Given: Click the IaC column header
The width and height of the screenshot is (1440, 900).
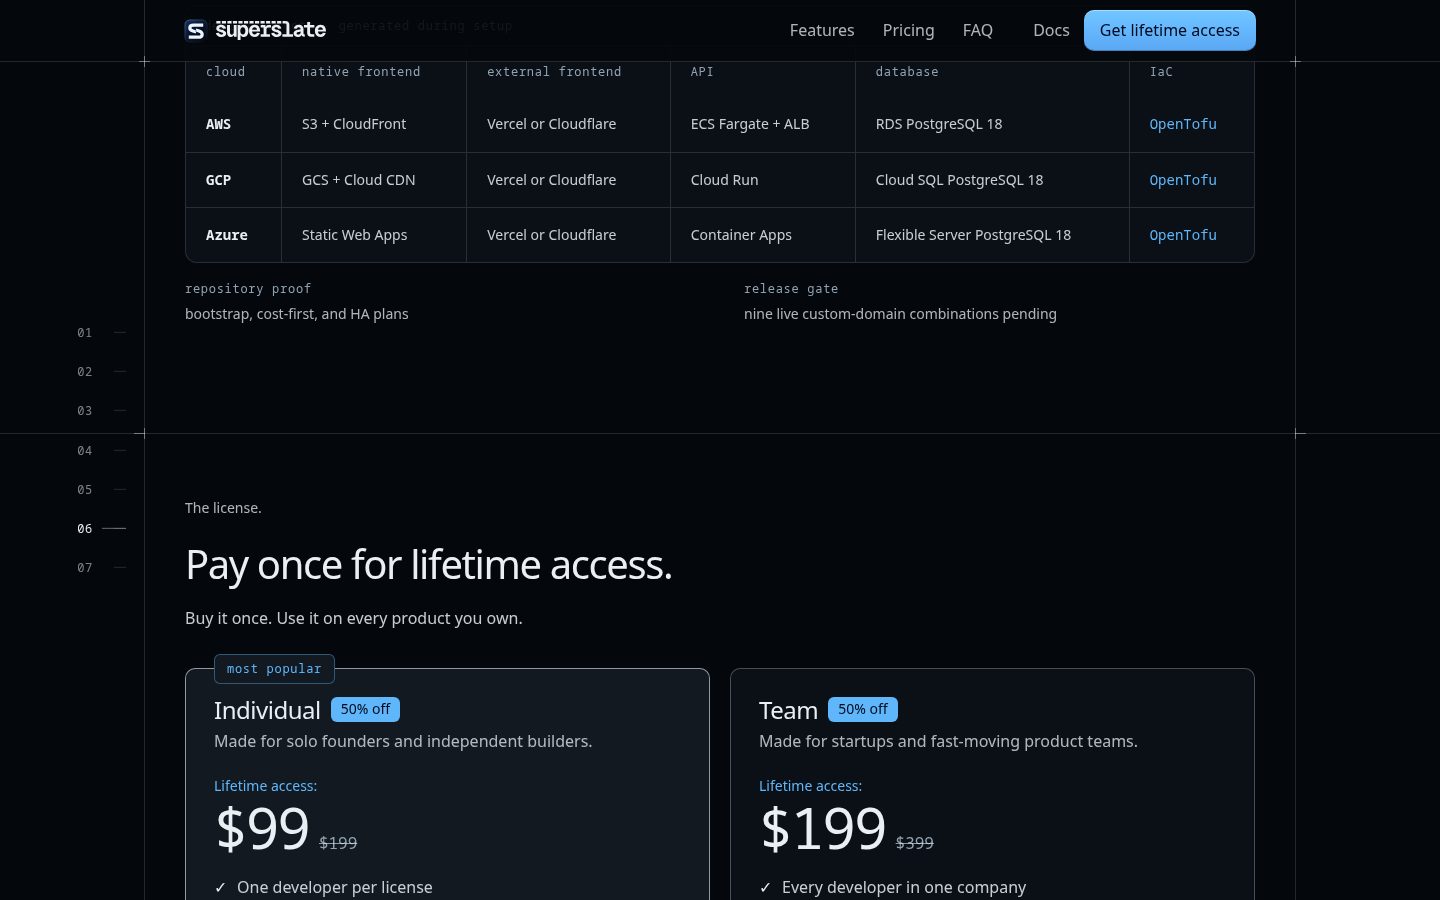Looking at the screenshot, I should pyautogui.click(x=1161, y=72).
